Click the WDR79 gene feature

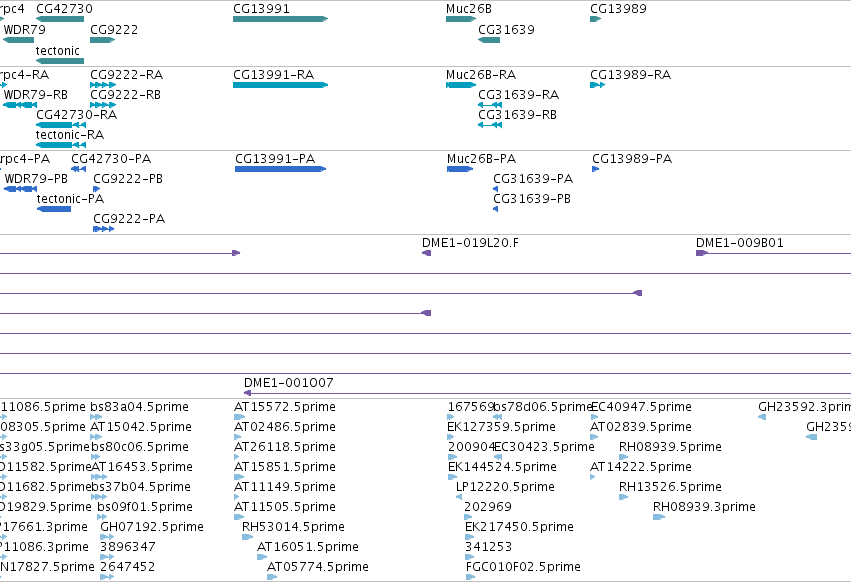click(18, 40)
